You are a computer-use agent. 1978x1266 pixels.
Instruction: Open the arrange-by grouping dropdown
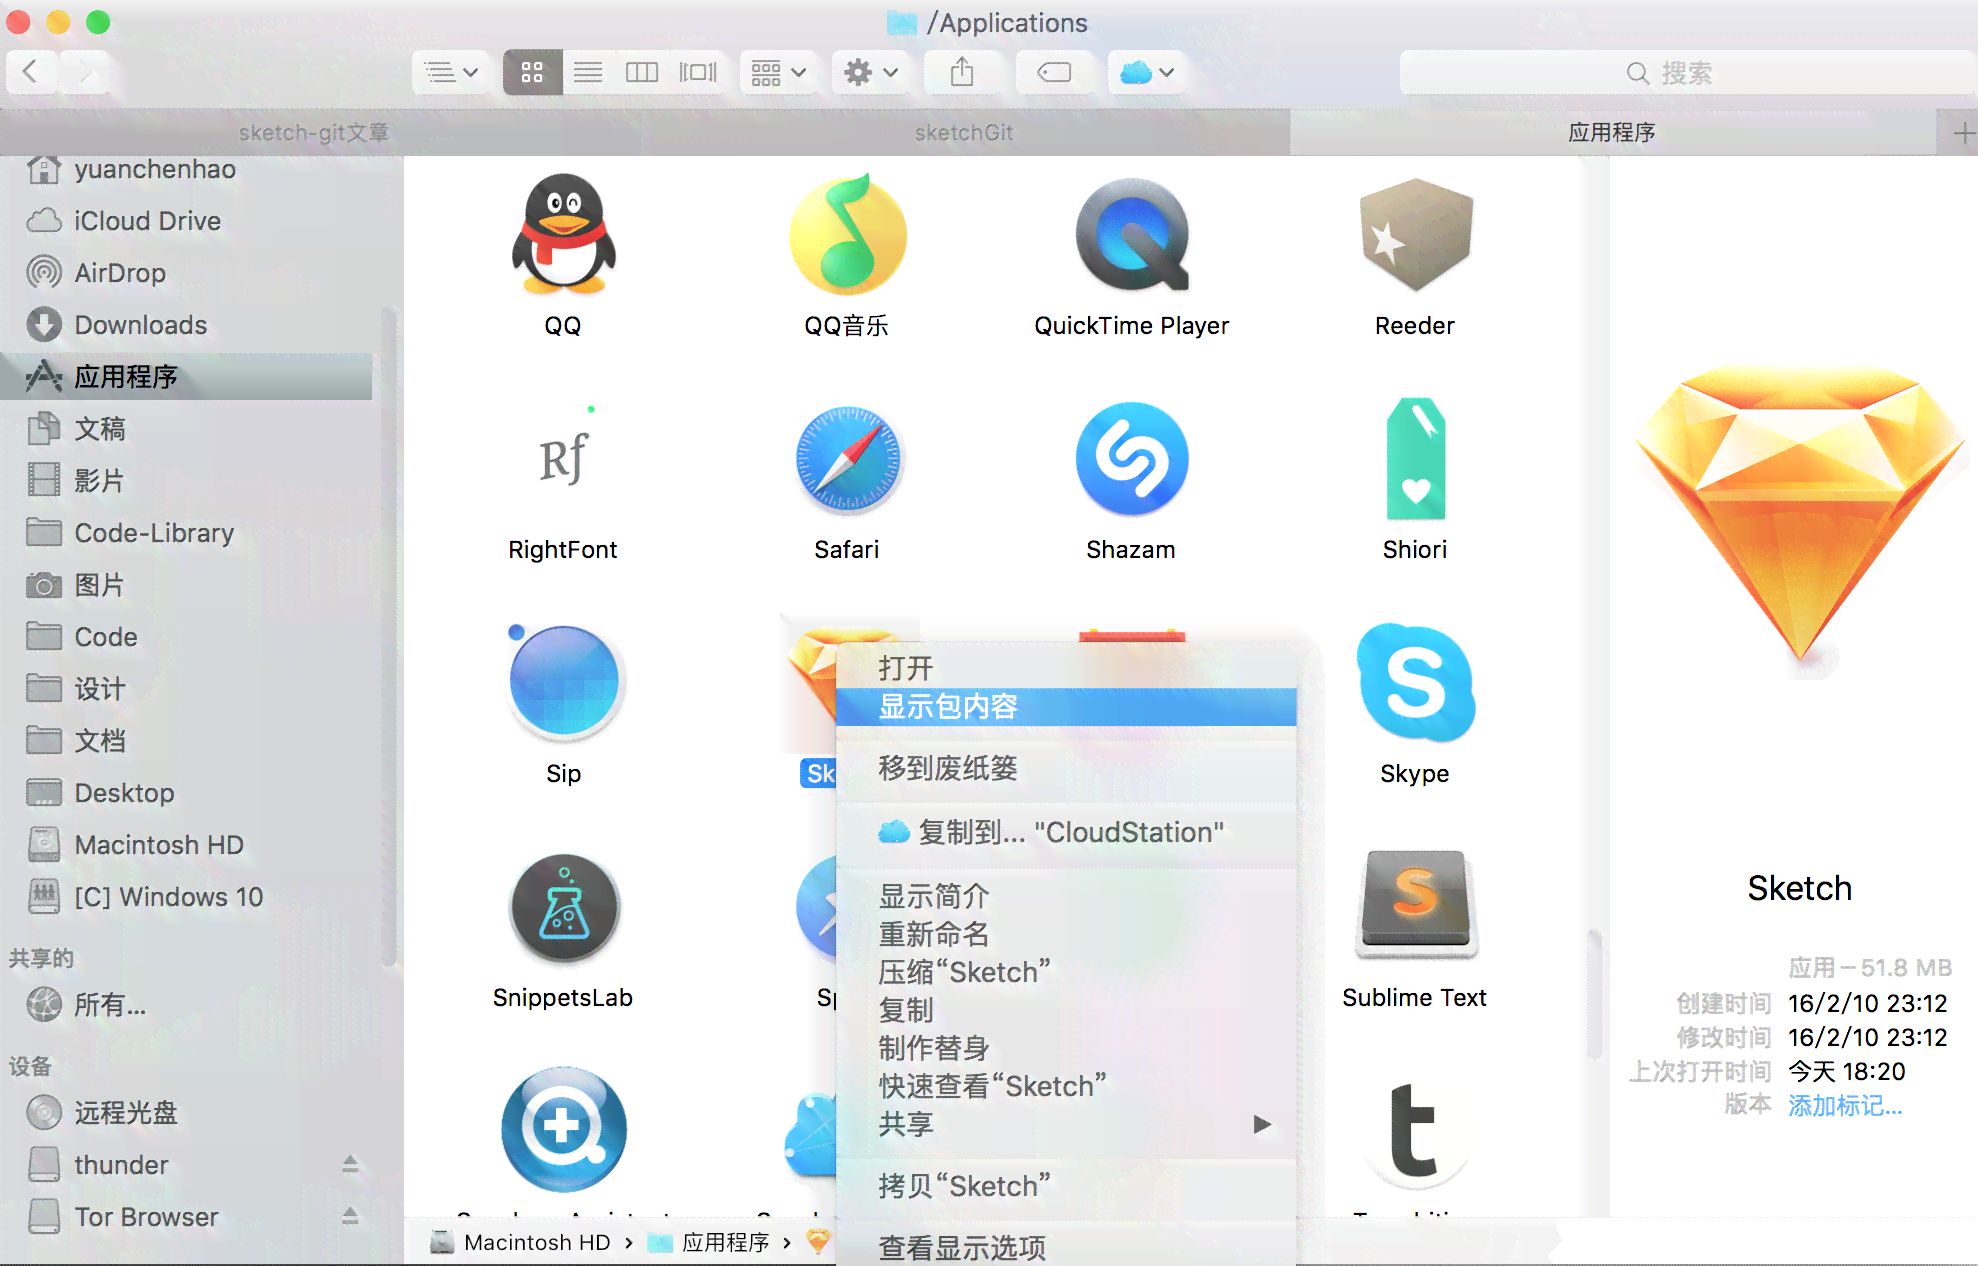[779, 72]
